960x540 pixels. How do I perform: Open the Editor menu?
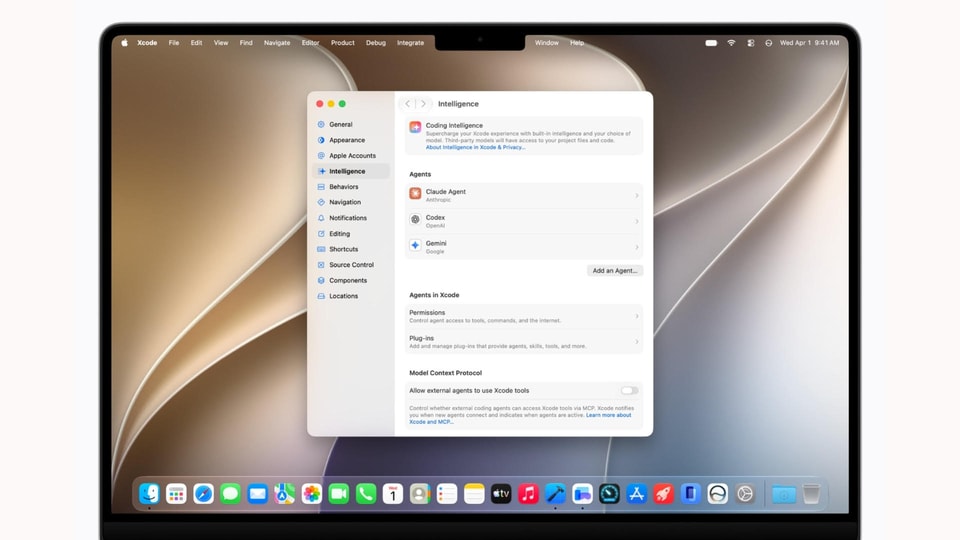[310, 43]
